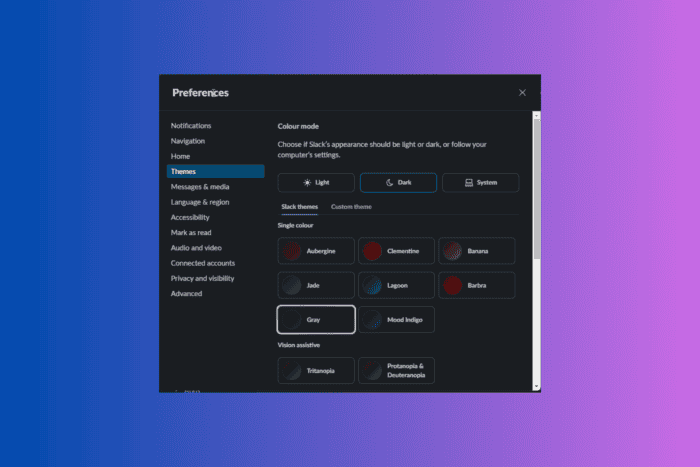This screenshot has height=467, width=700.
Task: Select Themes in the sidebar
Action: tap(216, 171)
